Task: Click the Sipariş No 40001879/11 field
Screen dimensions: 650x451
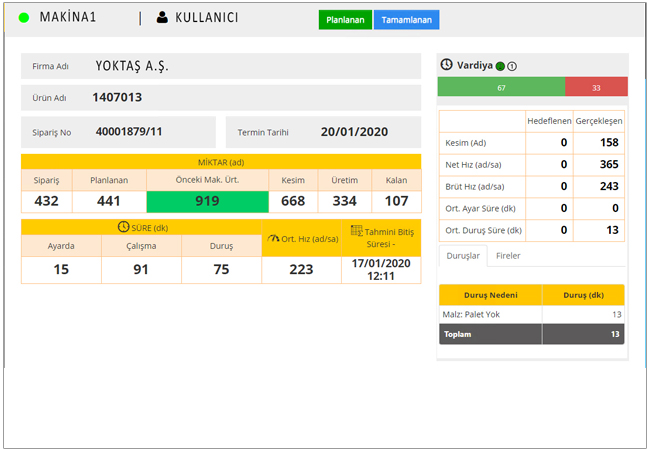Action: tap(118, 131)
